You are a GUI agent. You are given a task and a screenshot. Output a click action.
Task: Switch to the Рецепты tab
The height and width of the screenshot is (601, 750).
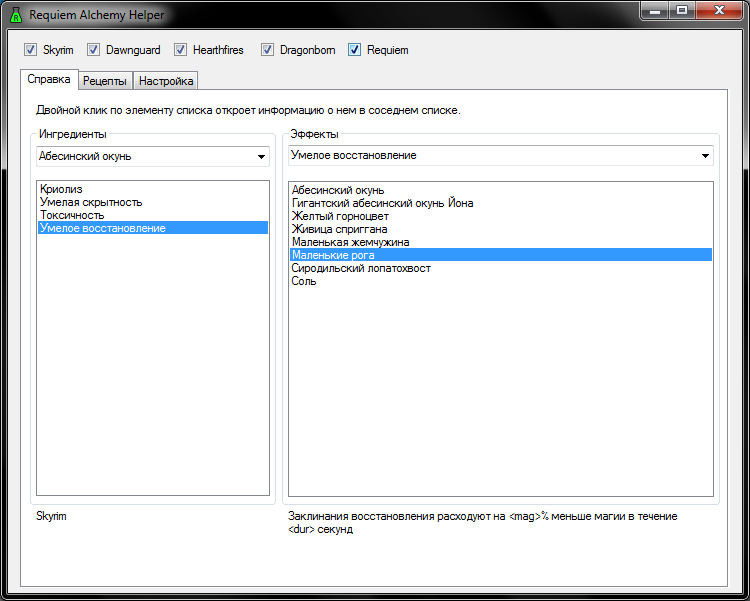104,81
